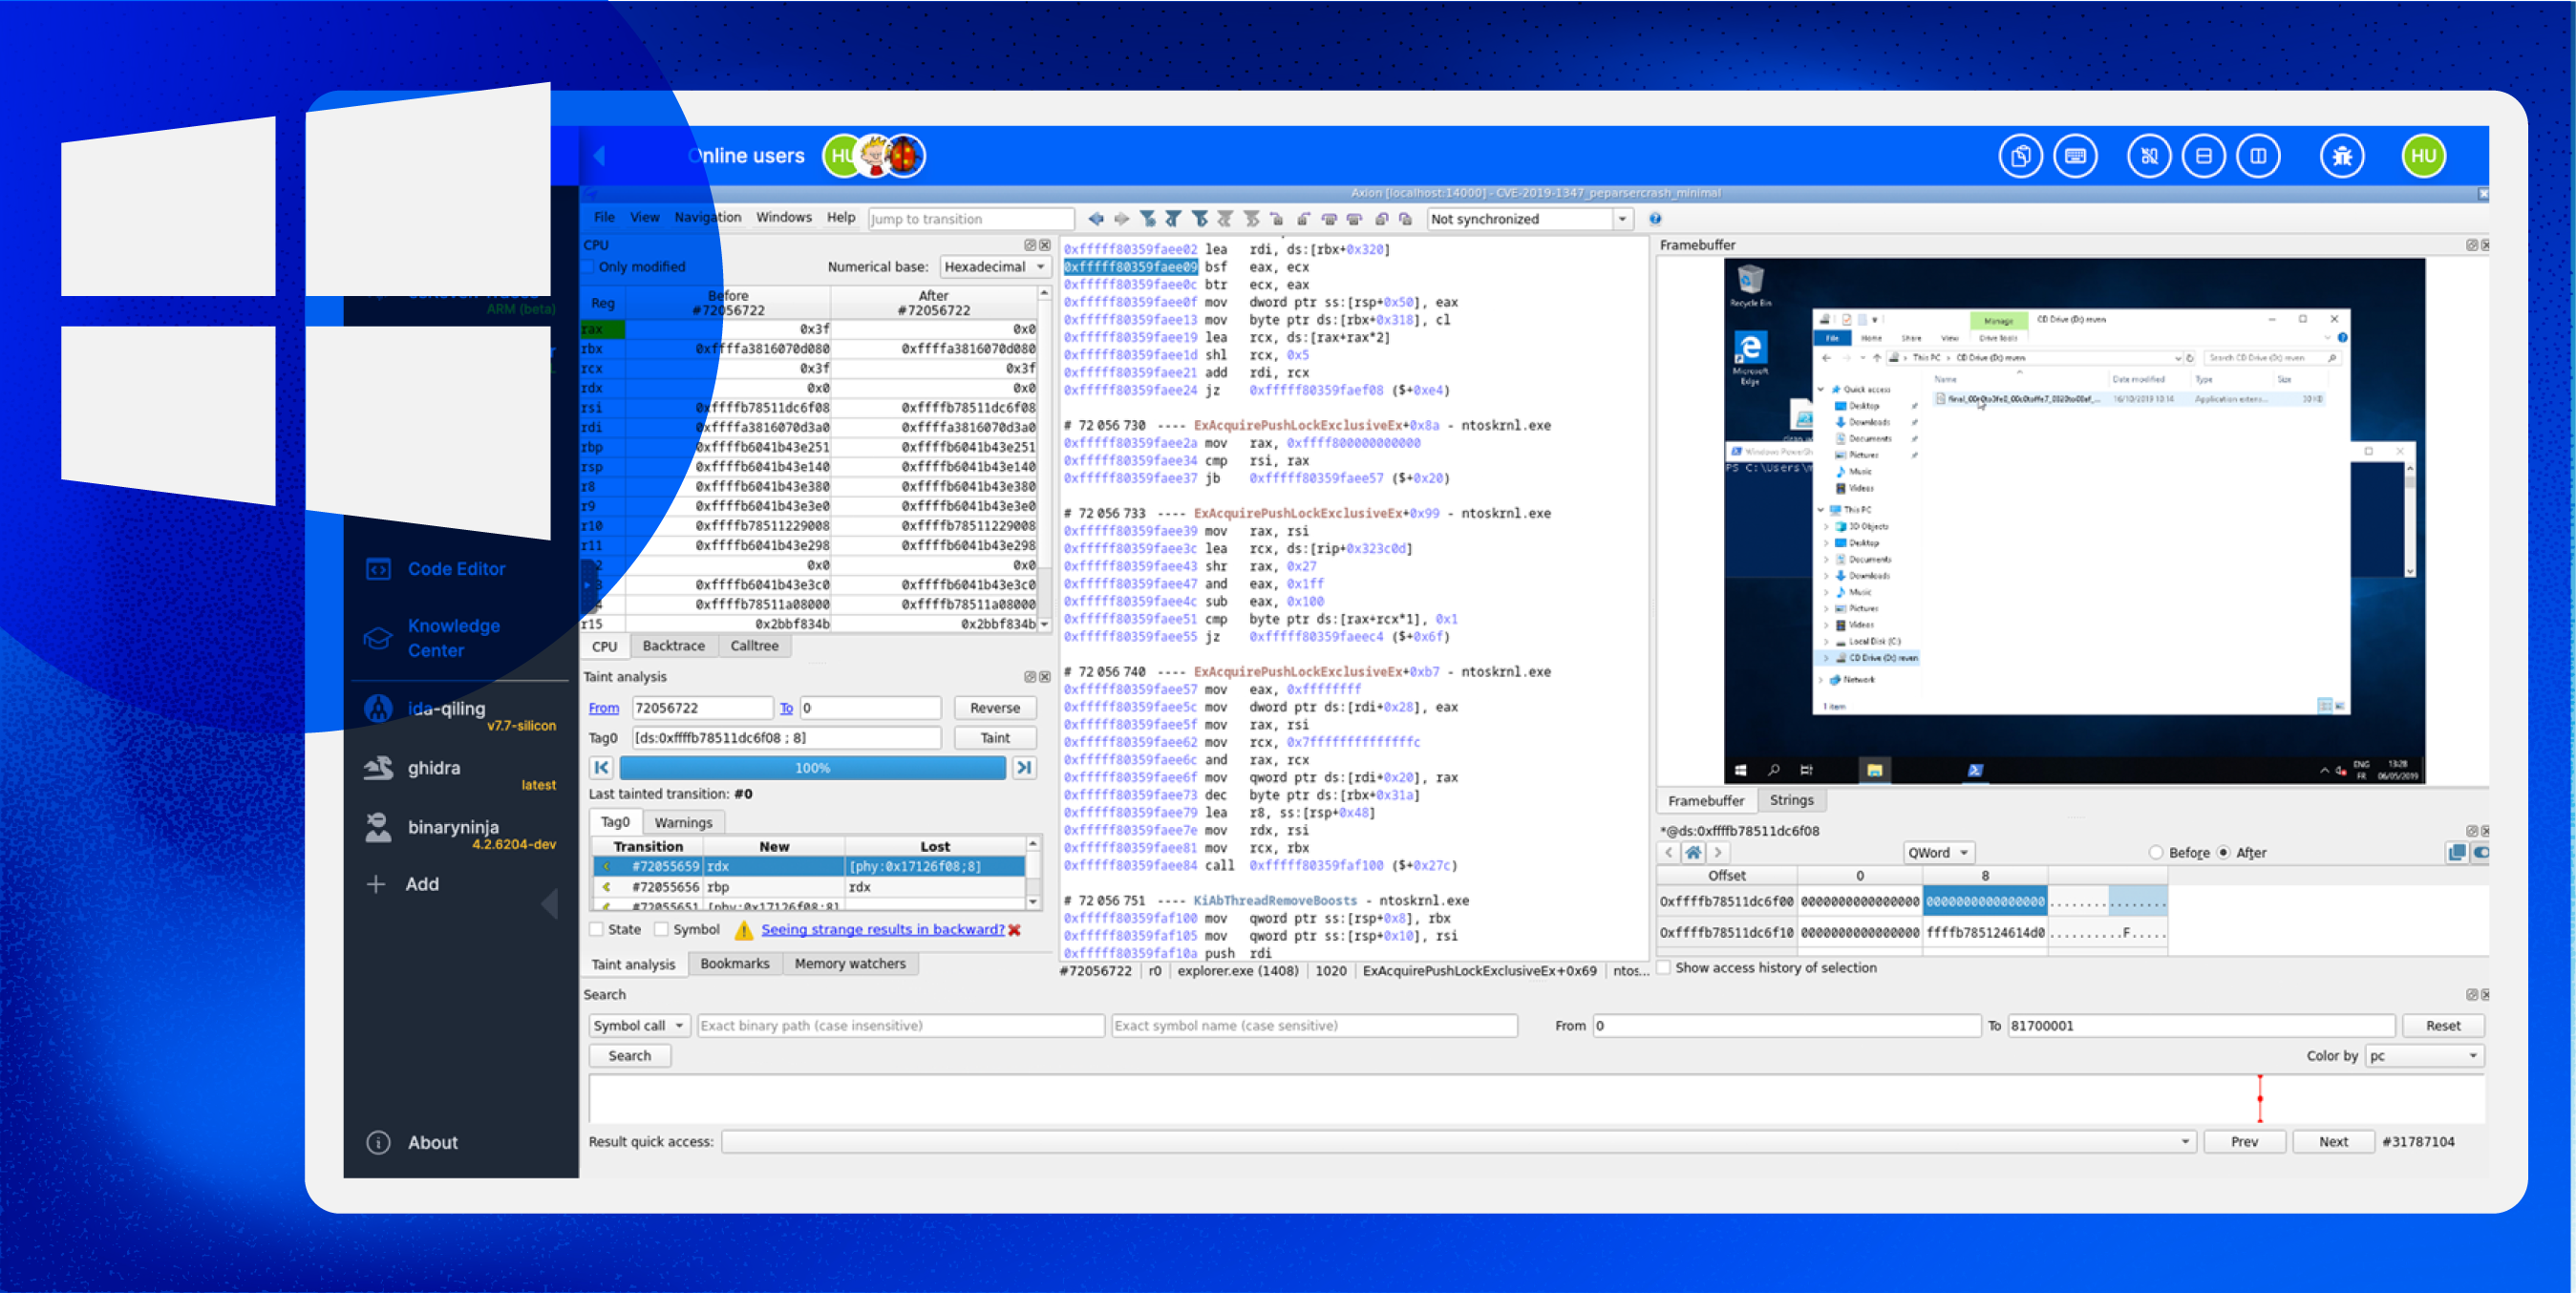Open the Numerical base Hexadecimal dropdown
Screen dimensions: 2576x1293
[994, 267]
